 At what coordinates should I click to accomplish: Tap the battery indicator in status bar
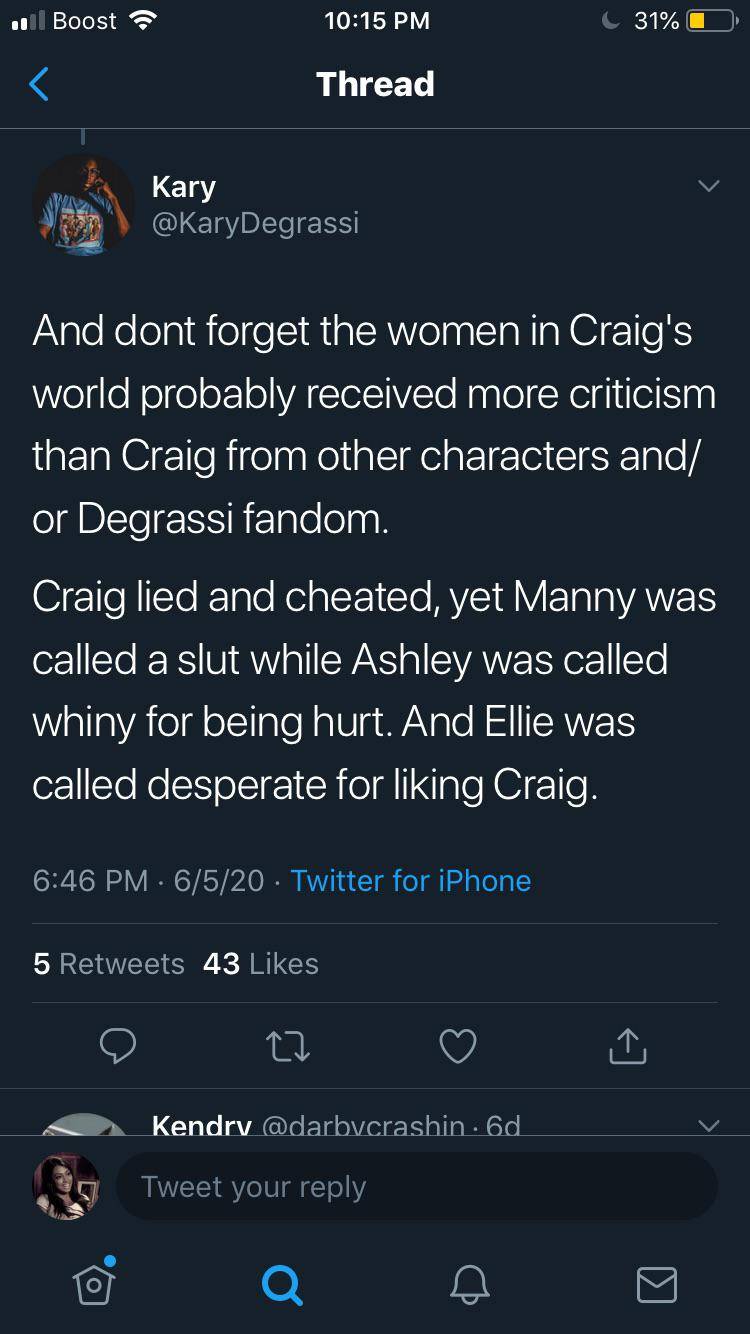coord(710,21)
